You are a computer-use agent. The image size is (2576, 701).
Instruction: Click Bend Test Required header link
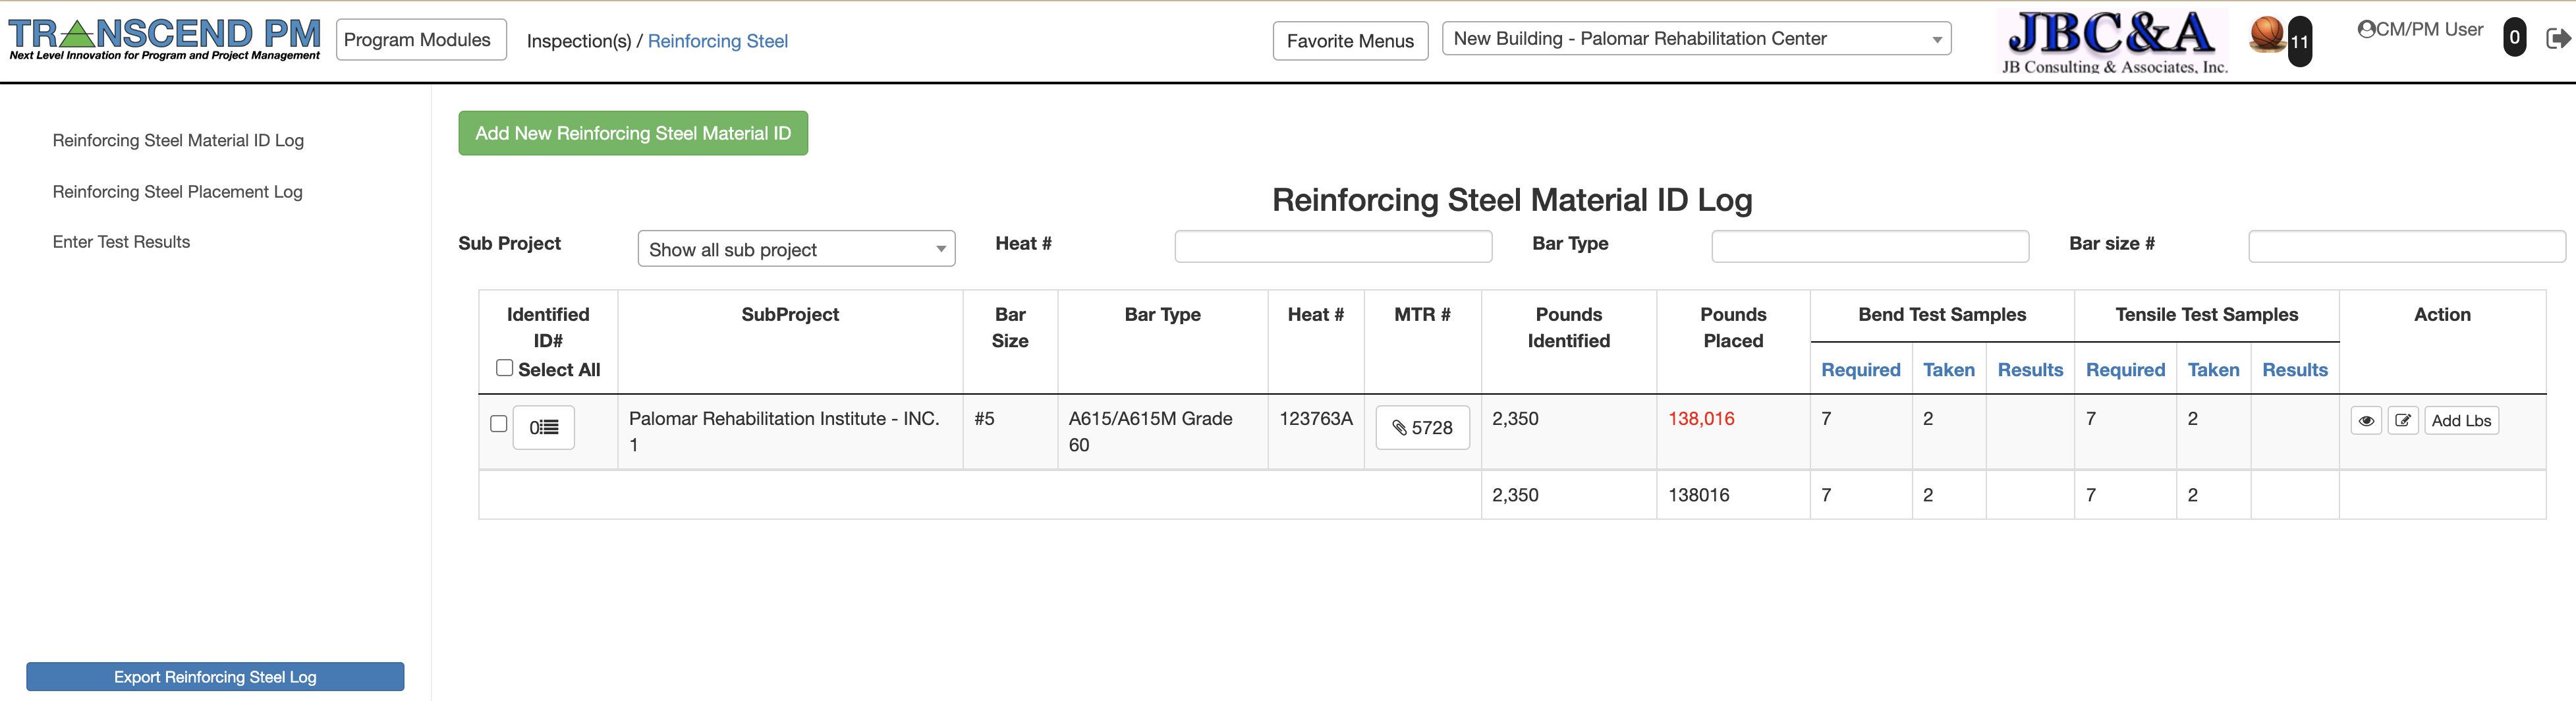click(x=1861, y=370)
